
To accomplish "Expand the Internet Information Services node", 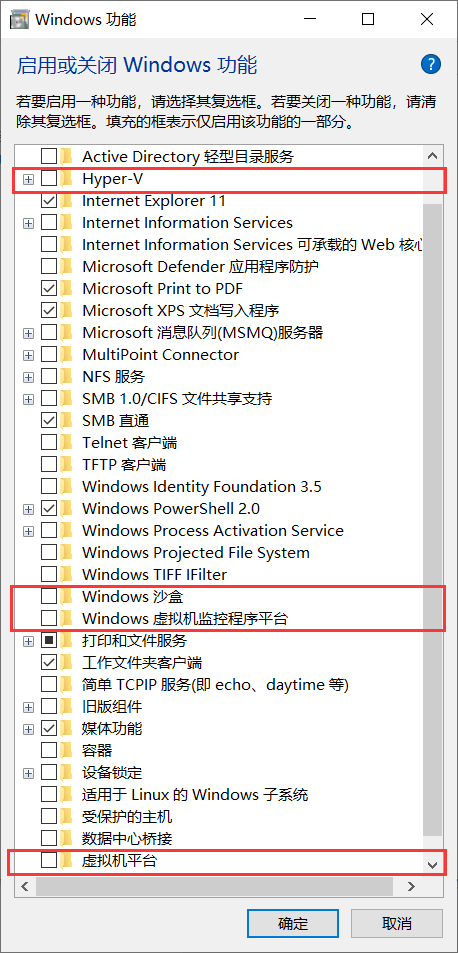I will tap(28, 223).
